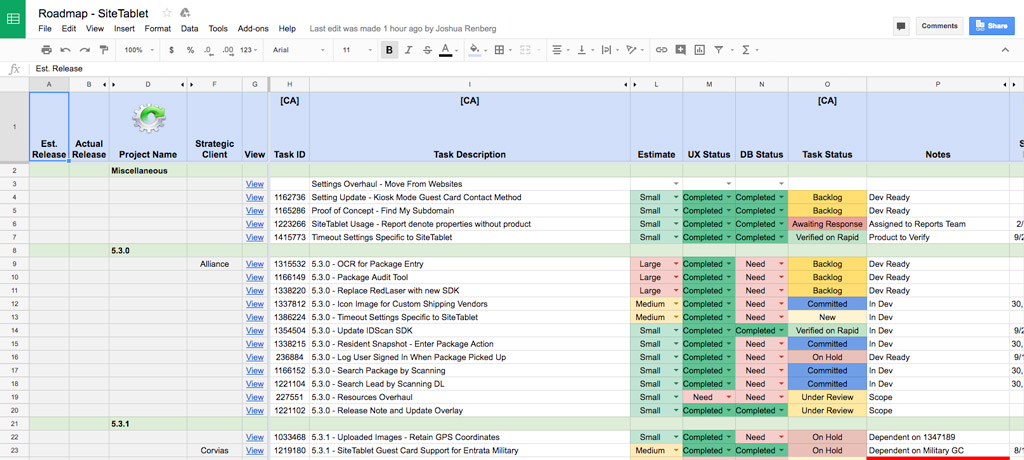Image resolution: width=1024 pixels, height=460 pixels.
Task: Select the 'Dependent on Military GC' note cell
Action: [x=937, y=451]
